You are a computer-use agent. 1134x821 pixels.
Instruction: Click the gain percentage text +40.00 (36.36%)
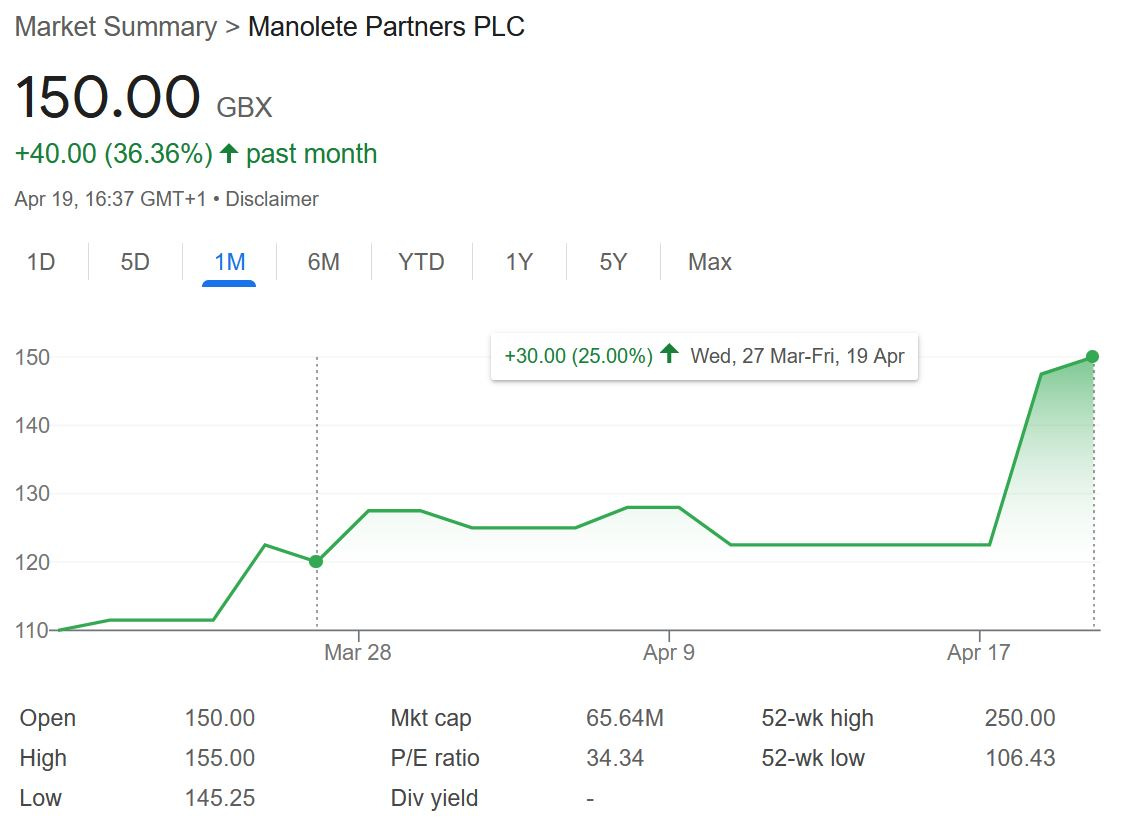(x=112, y=153)
